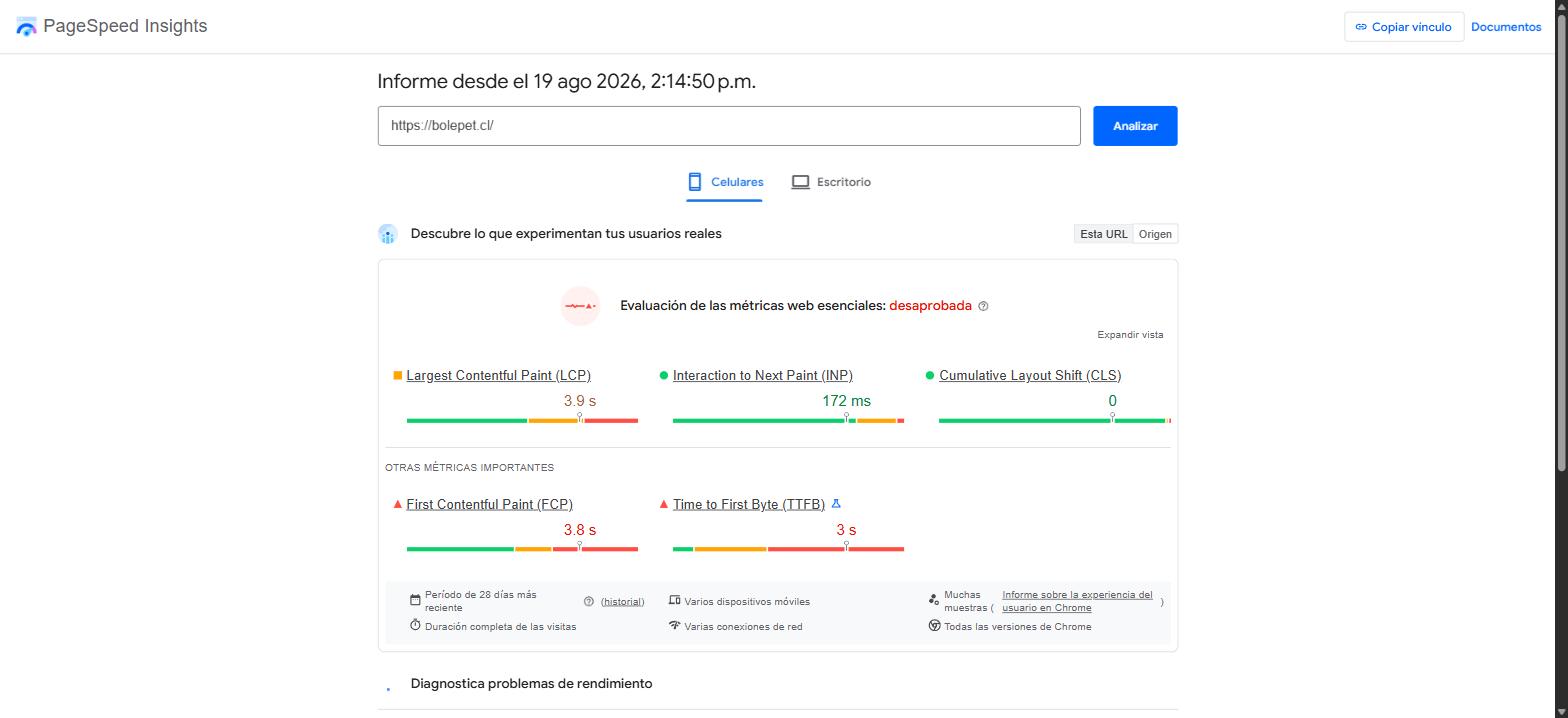The image size is (1568, 718).
Task: Click the LCP value 3.9 s
Action: click(580, 401)
